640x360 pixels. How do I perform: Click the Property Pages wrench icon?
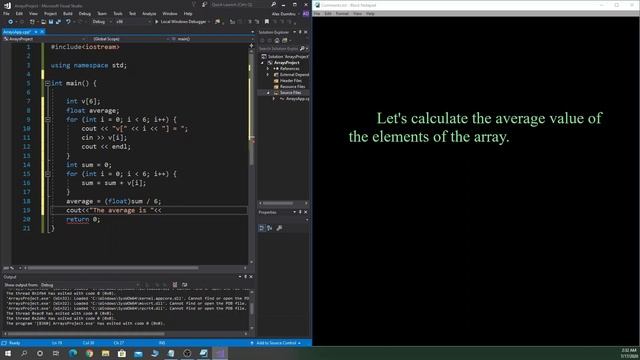279,228
